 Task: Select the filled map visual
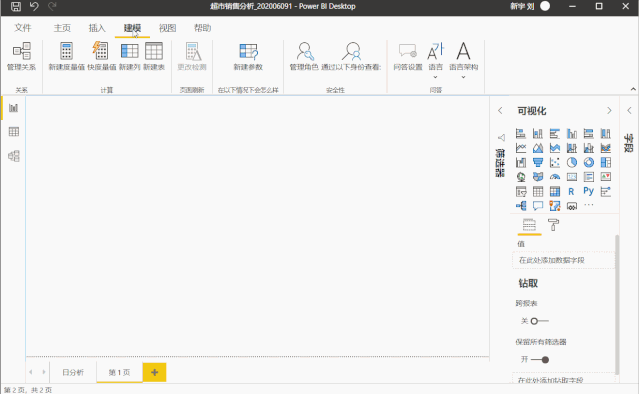(x=538, y=177)
